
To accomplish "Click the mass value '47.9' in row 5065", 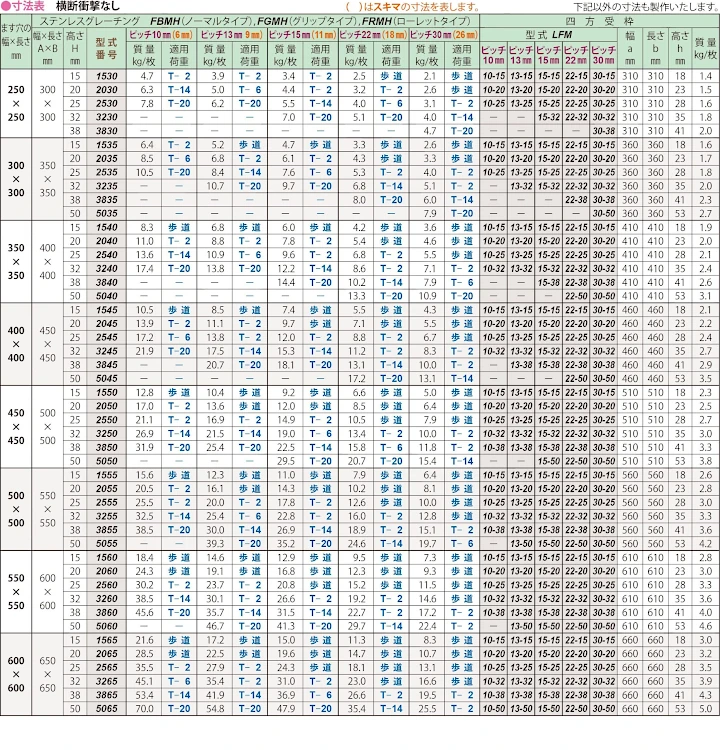I will click(286, 708).
